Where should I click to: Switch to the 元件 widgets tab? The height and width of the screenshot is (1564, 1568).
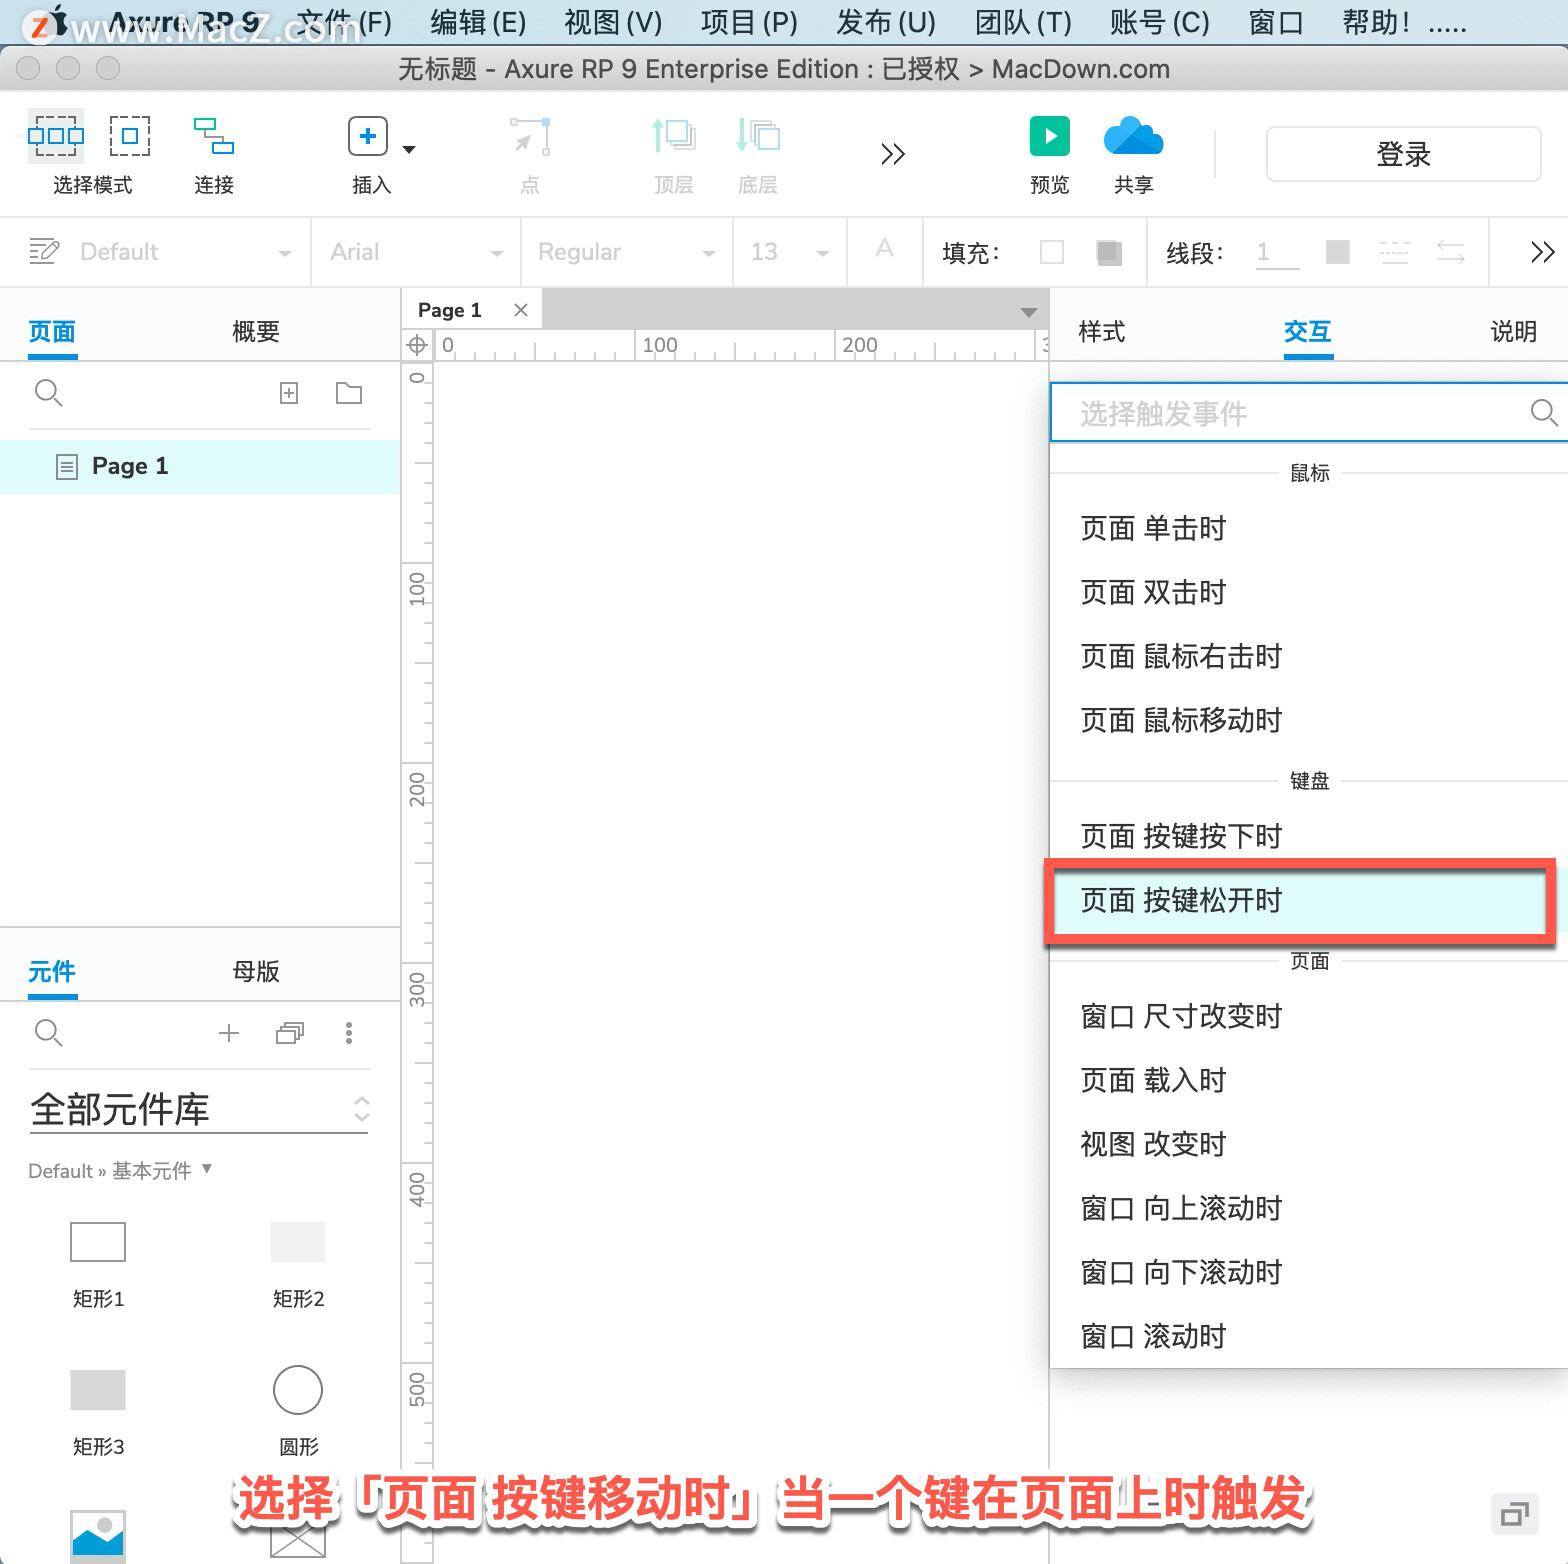pos(52,971)
